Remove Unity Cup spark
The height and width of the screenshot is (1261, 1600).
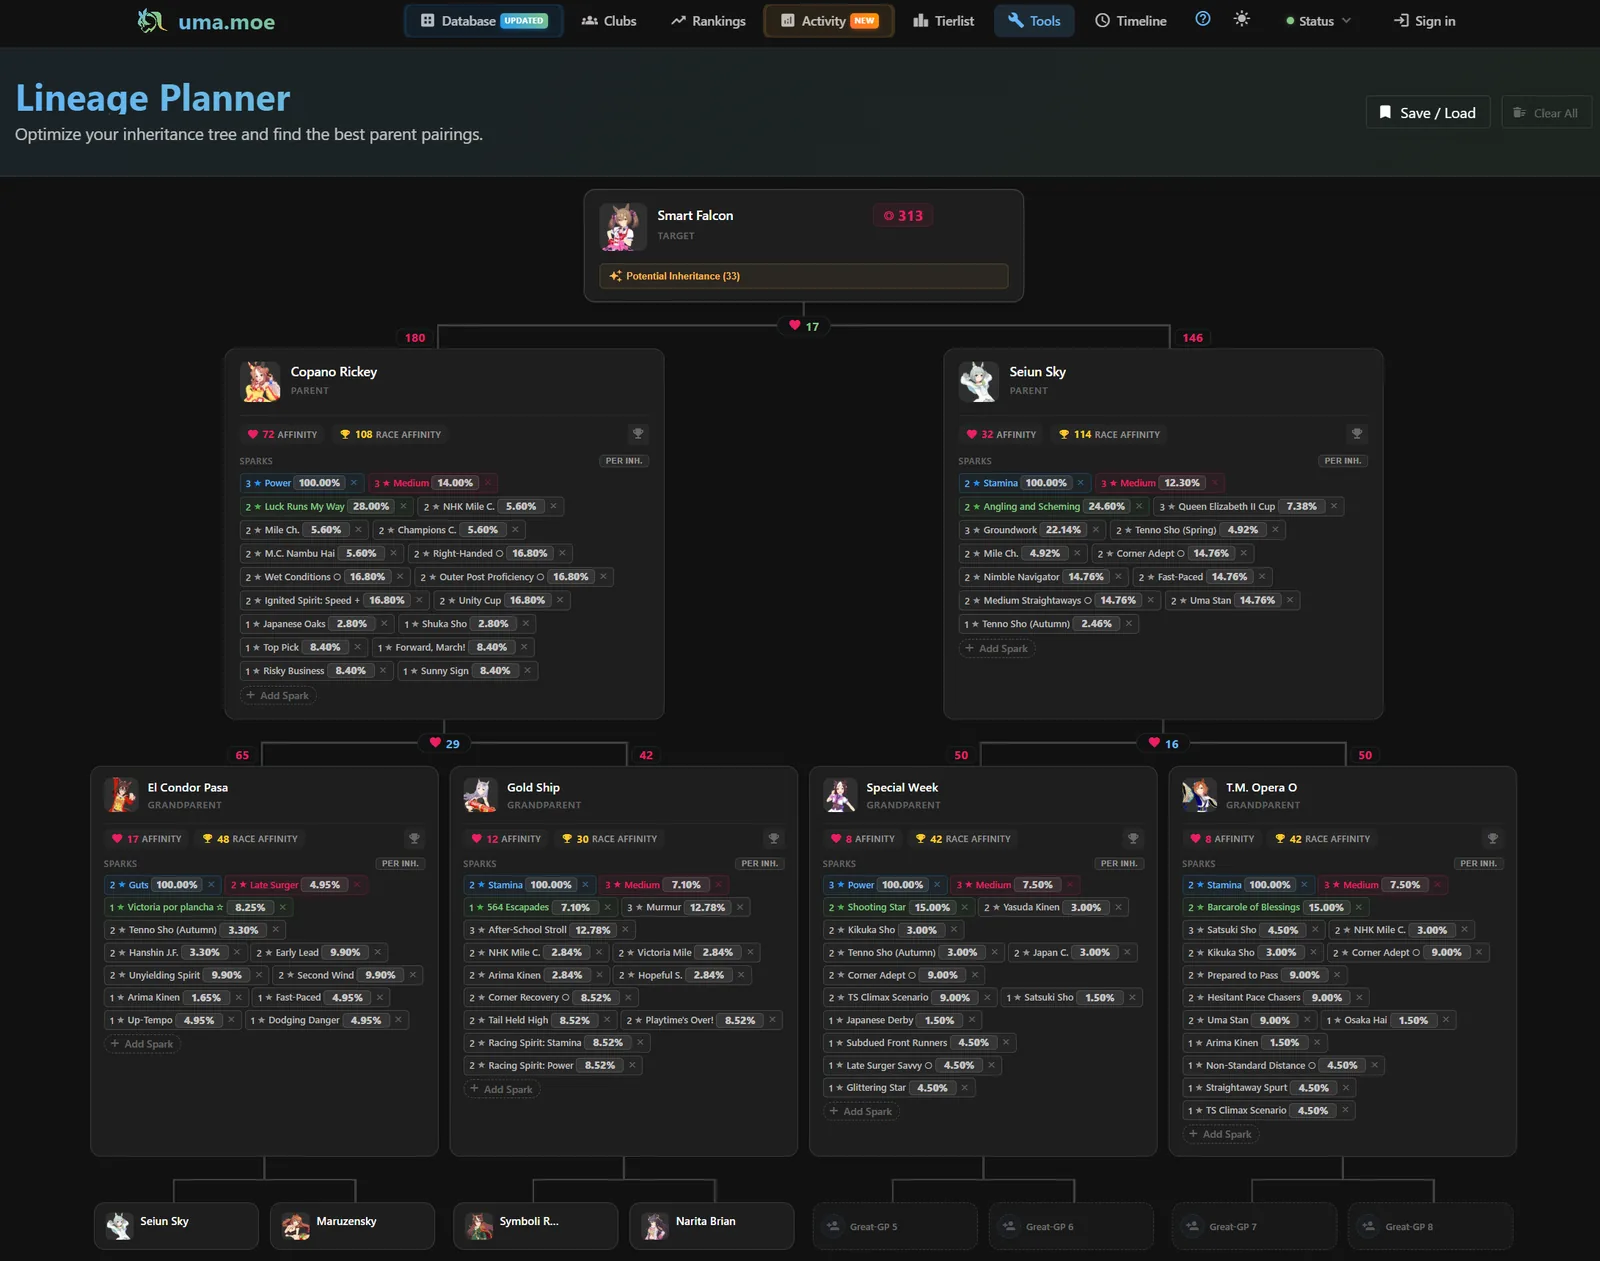point(560,600)
